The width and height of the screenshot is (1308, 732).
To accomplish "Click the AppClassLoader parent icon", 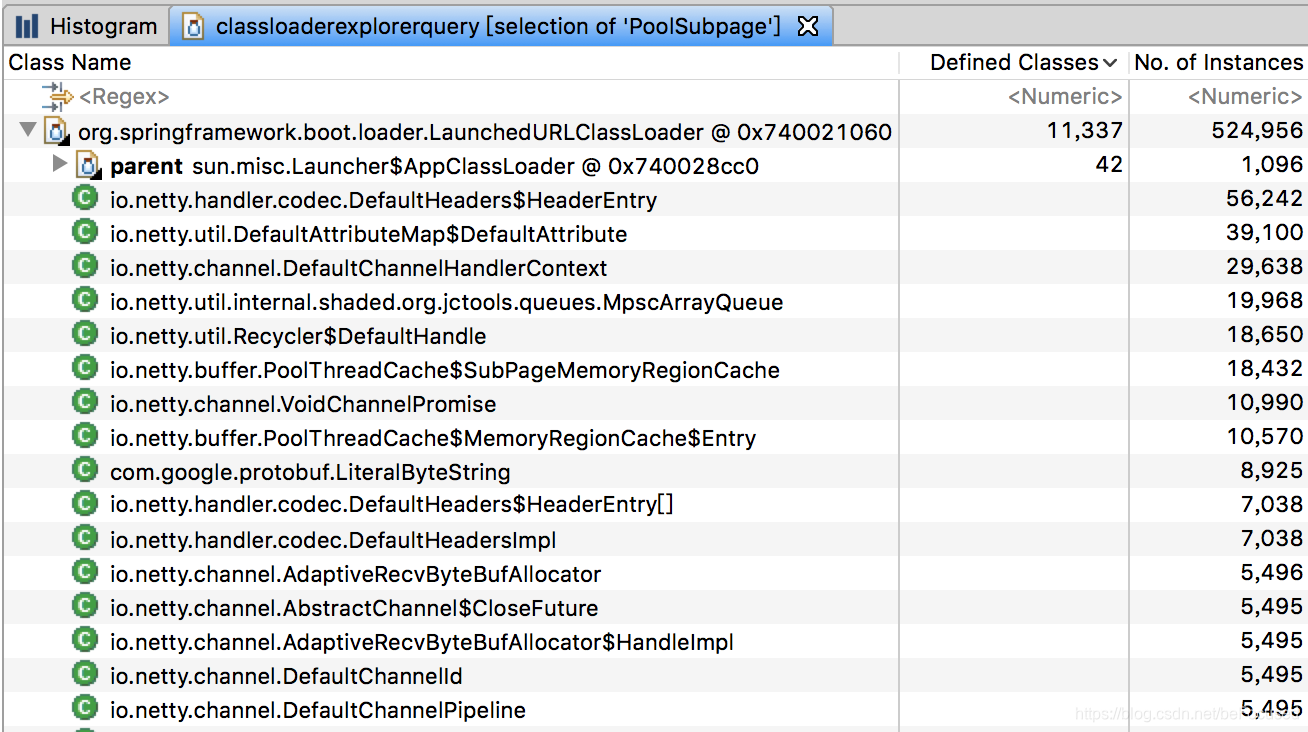I will click(90, 165).
